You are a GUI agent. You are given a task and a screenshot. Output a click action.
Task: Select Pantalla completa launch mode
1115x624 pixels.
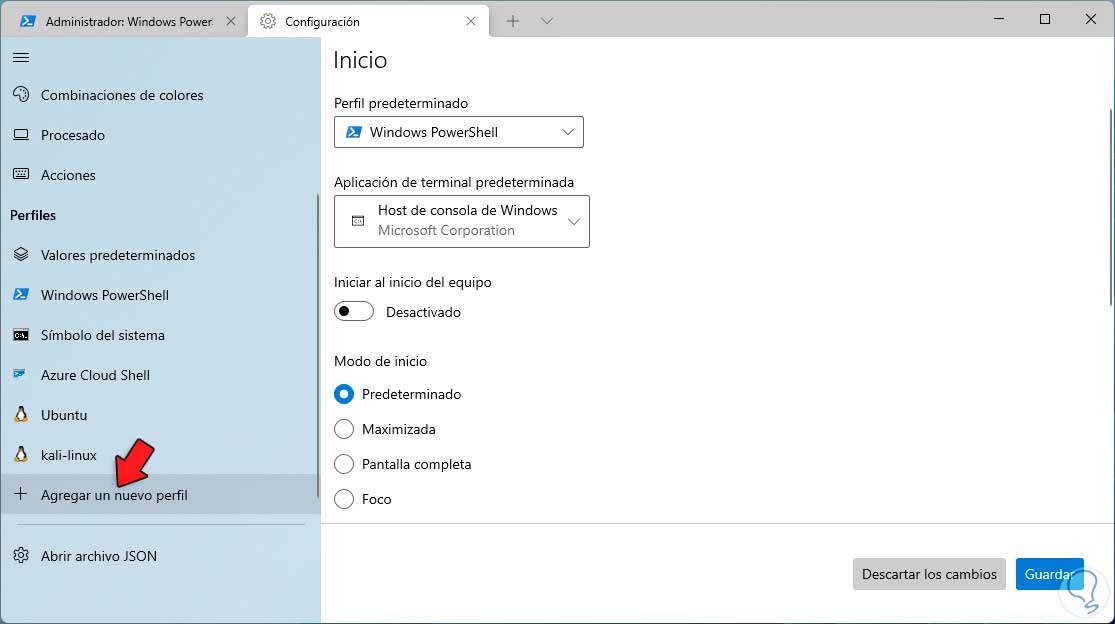point(343,464)
